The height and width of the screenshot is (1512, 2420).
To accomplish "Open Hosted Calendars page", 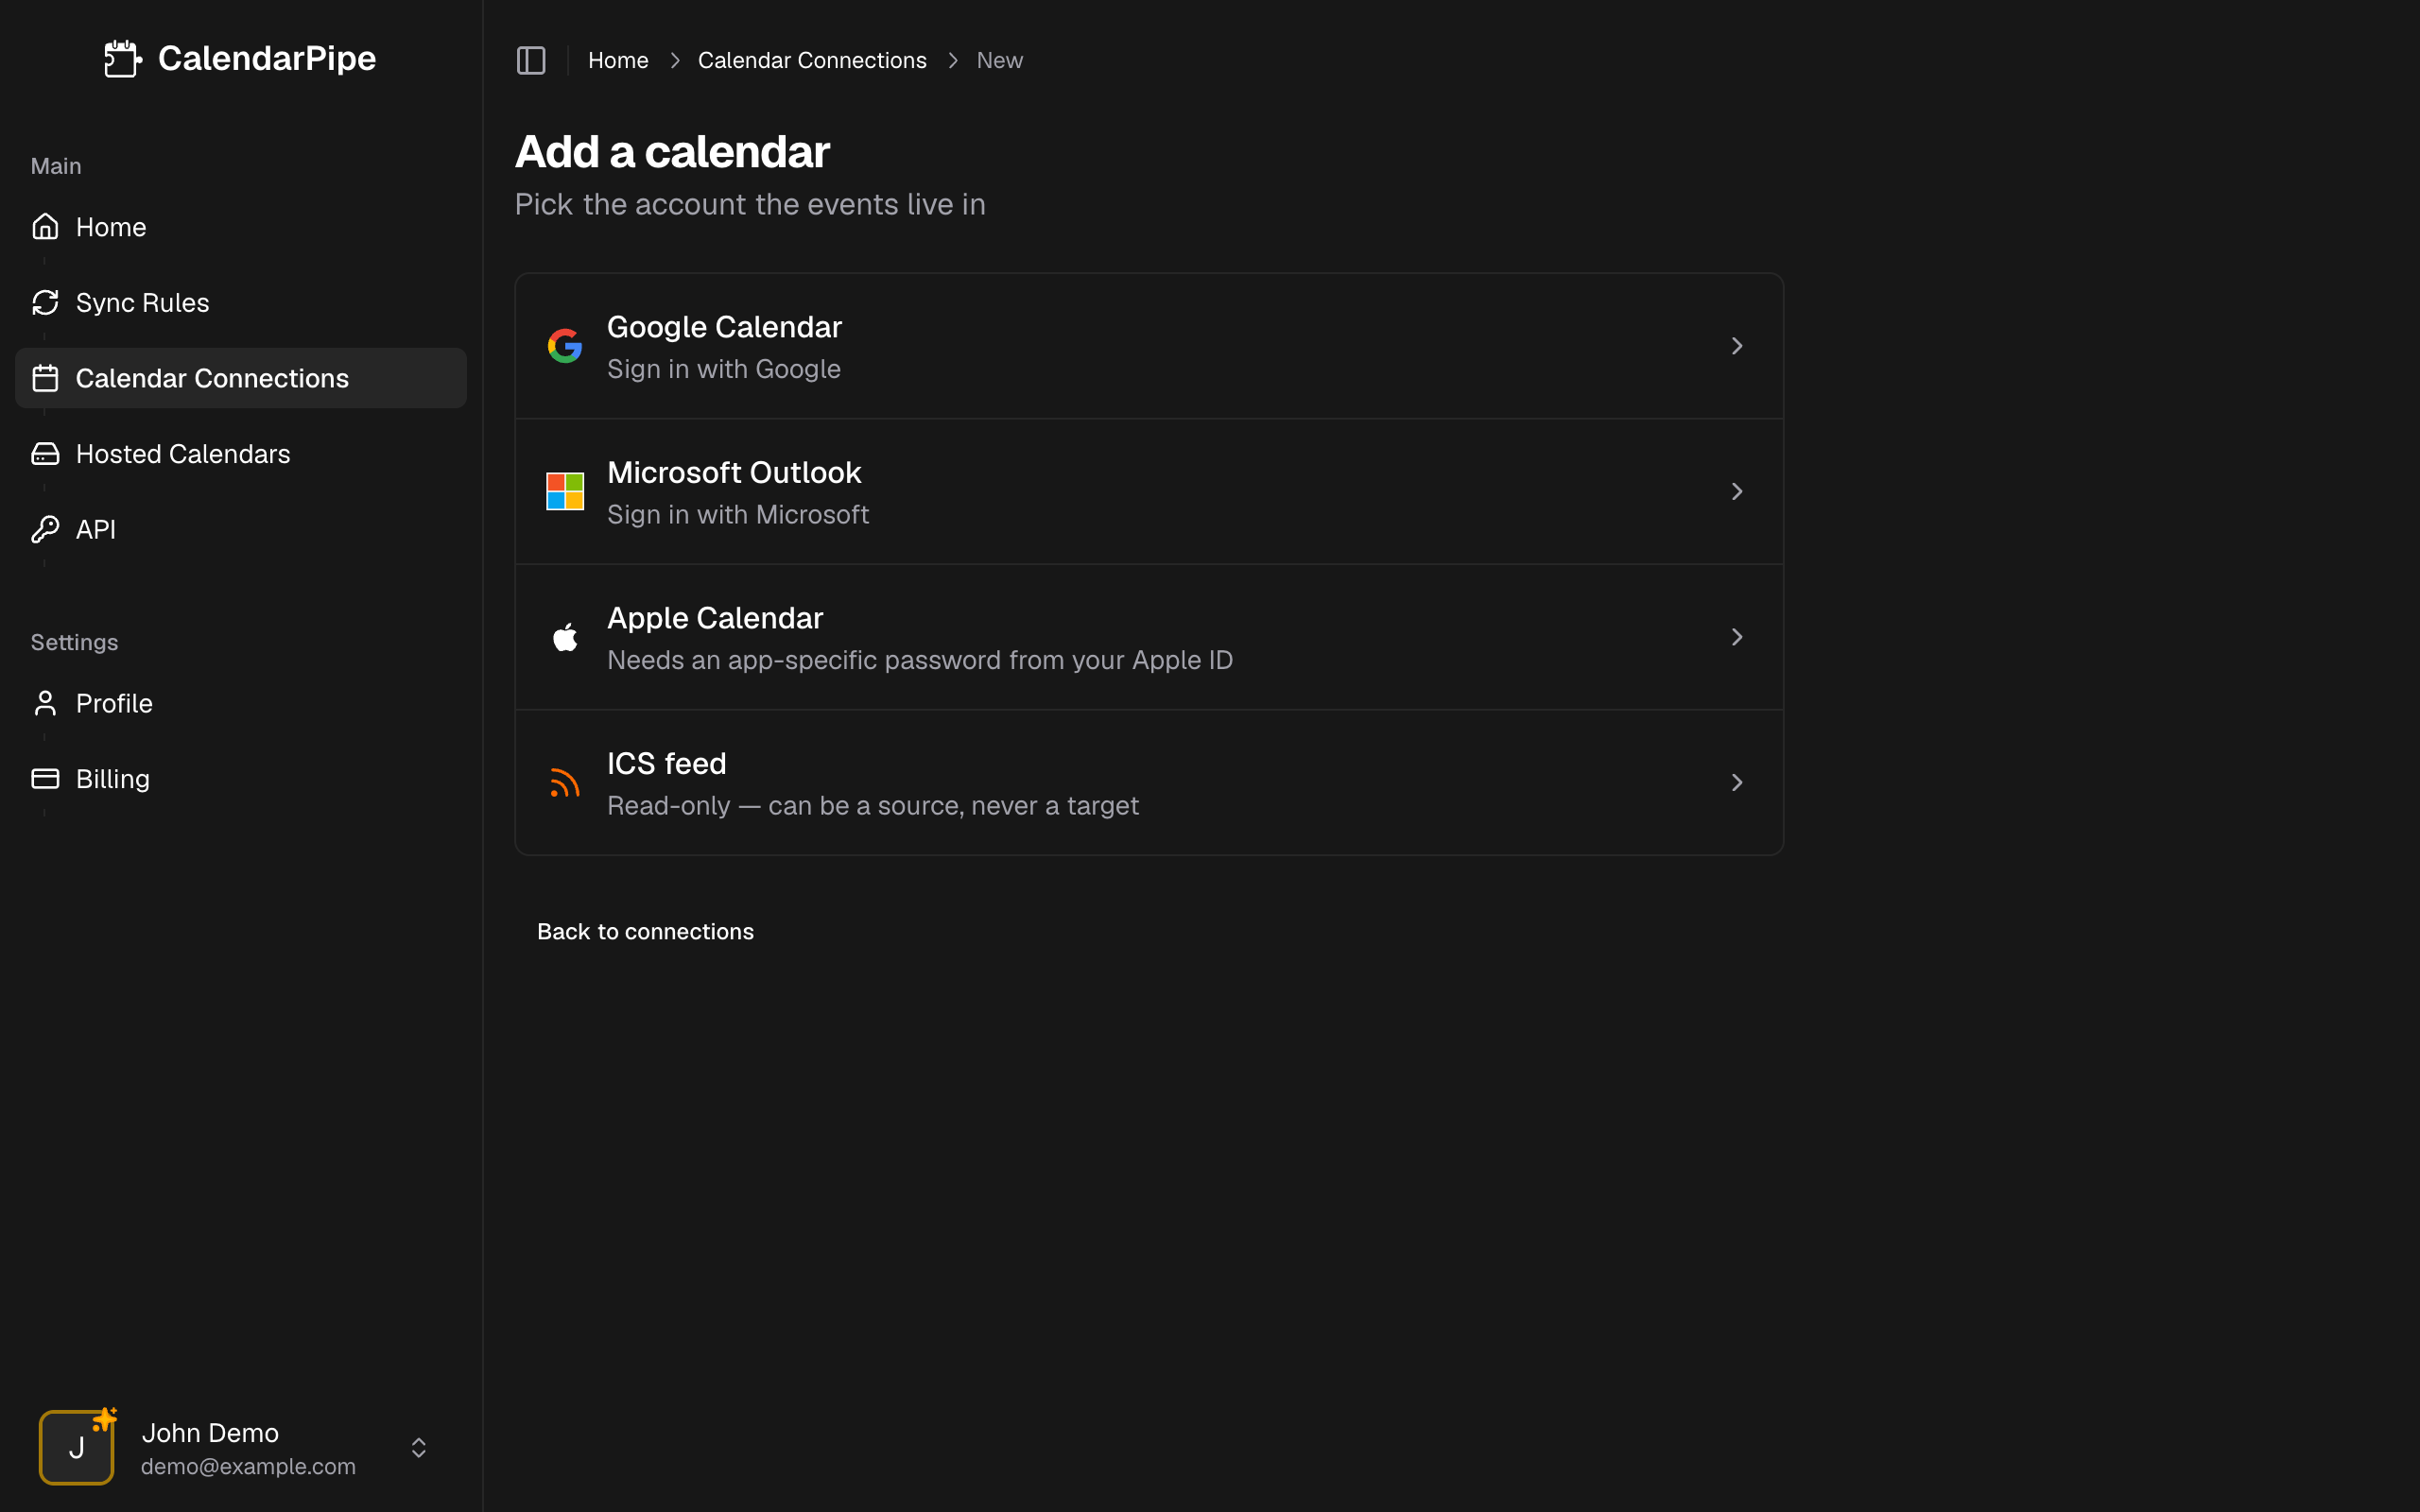I will point(241,454).
